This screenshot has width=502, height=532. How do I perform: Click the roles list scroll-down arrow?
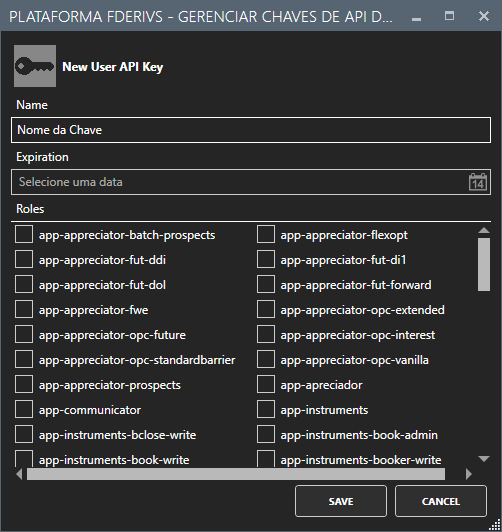(x=484, y=459)
